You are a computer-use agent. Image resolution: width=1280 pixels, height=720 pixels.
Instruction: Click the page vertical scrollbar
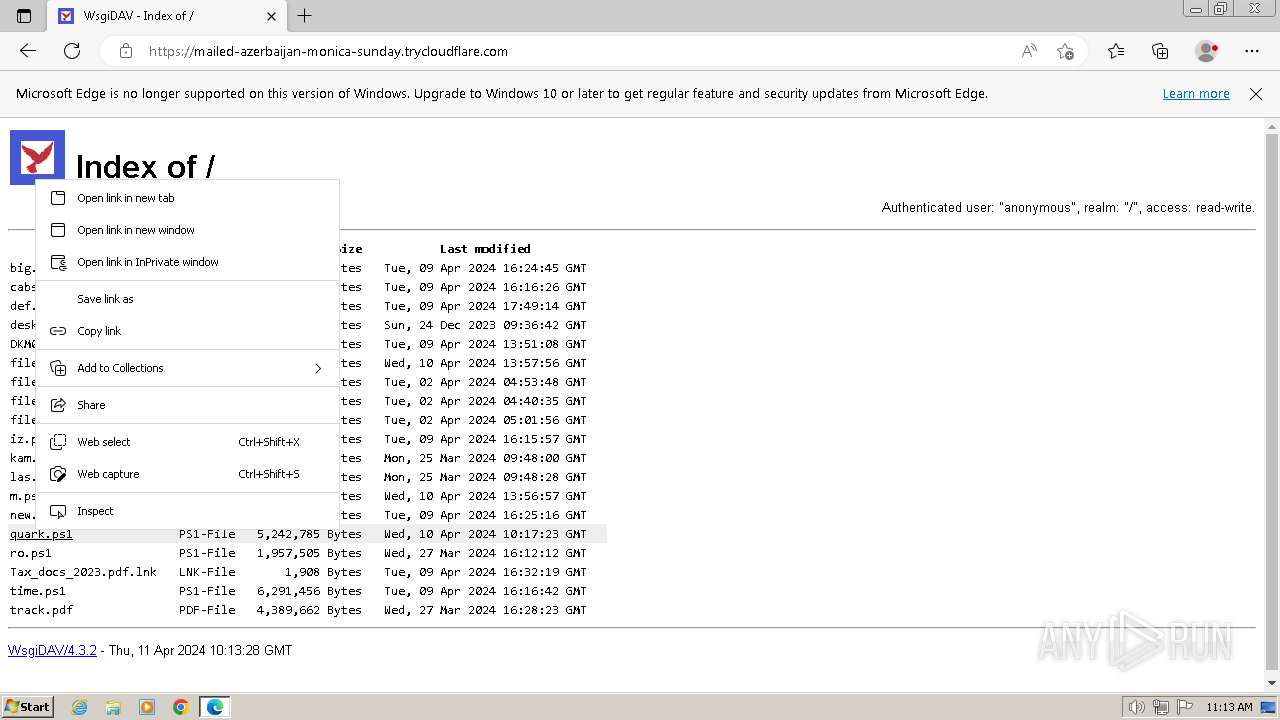click(1271, 404)
